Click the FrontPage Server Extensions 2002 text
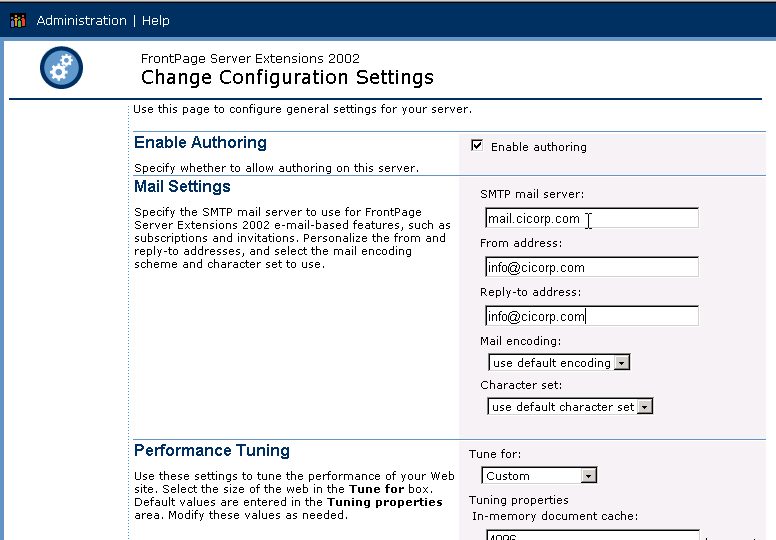 click(250, 58)
